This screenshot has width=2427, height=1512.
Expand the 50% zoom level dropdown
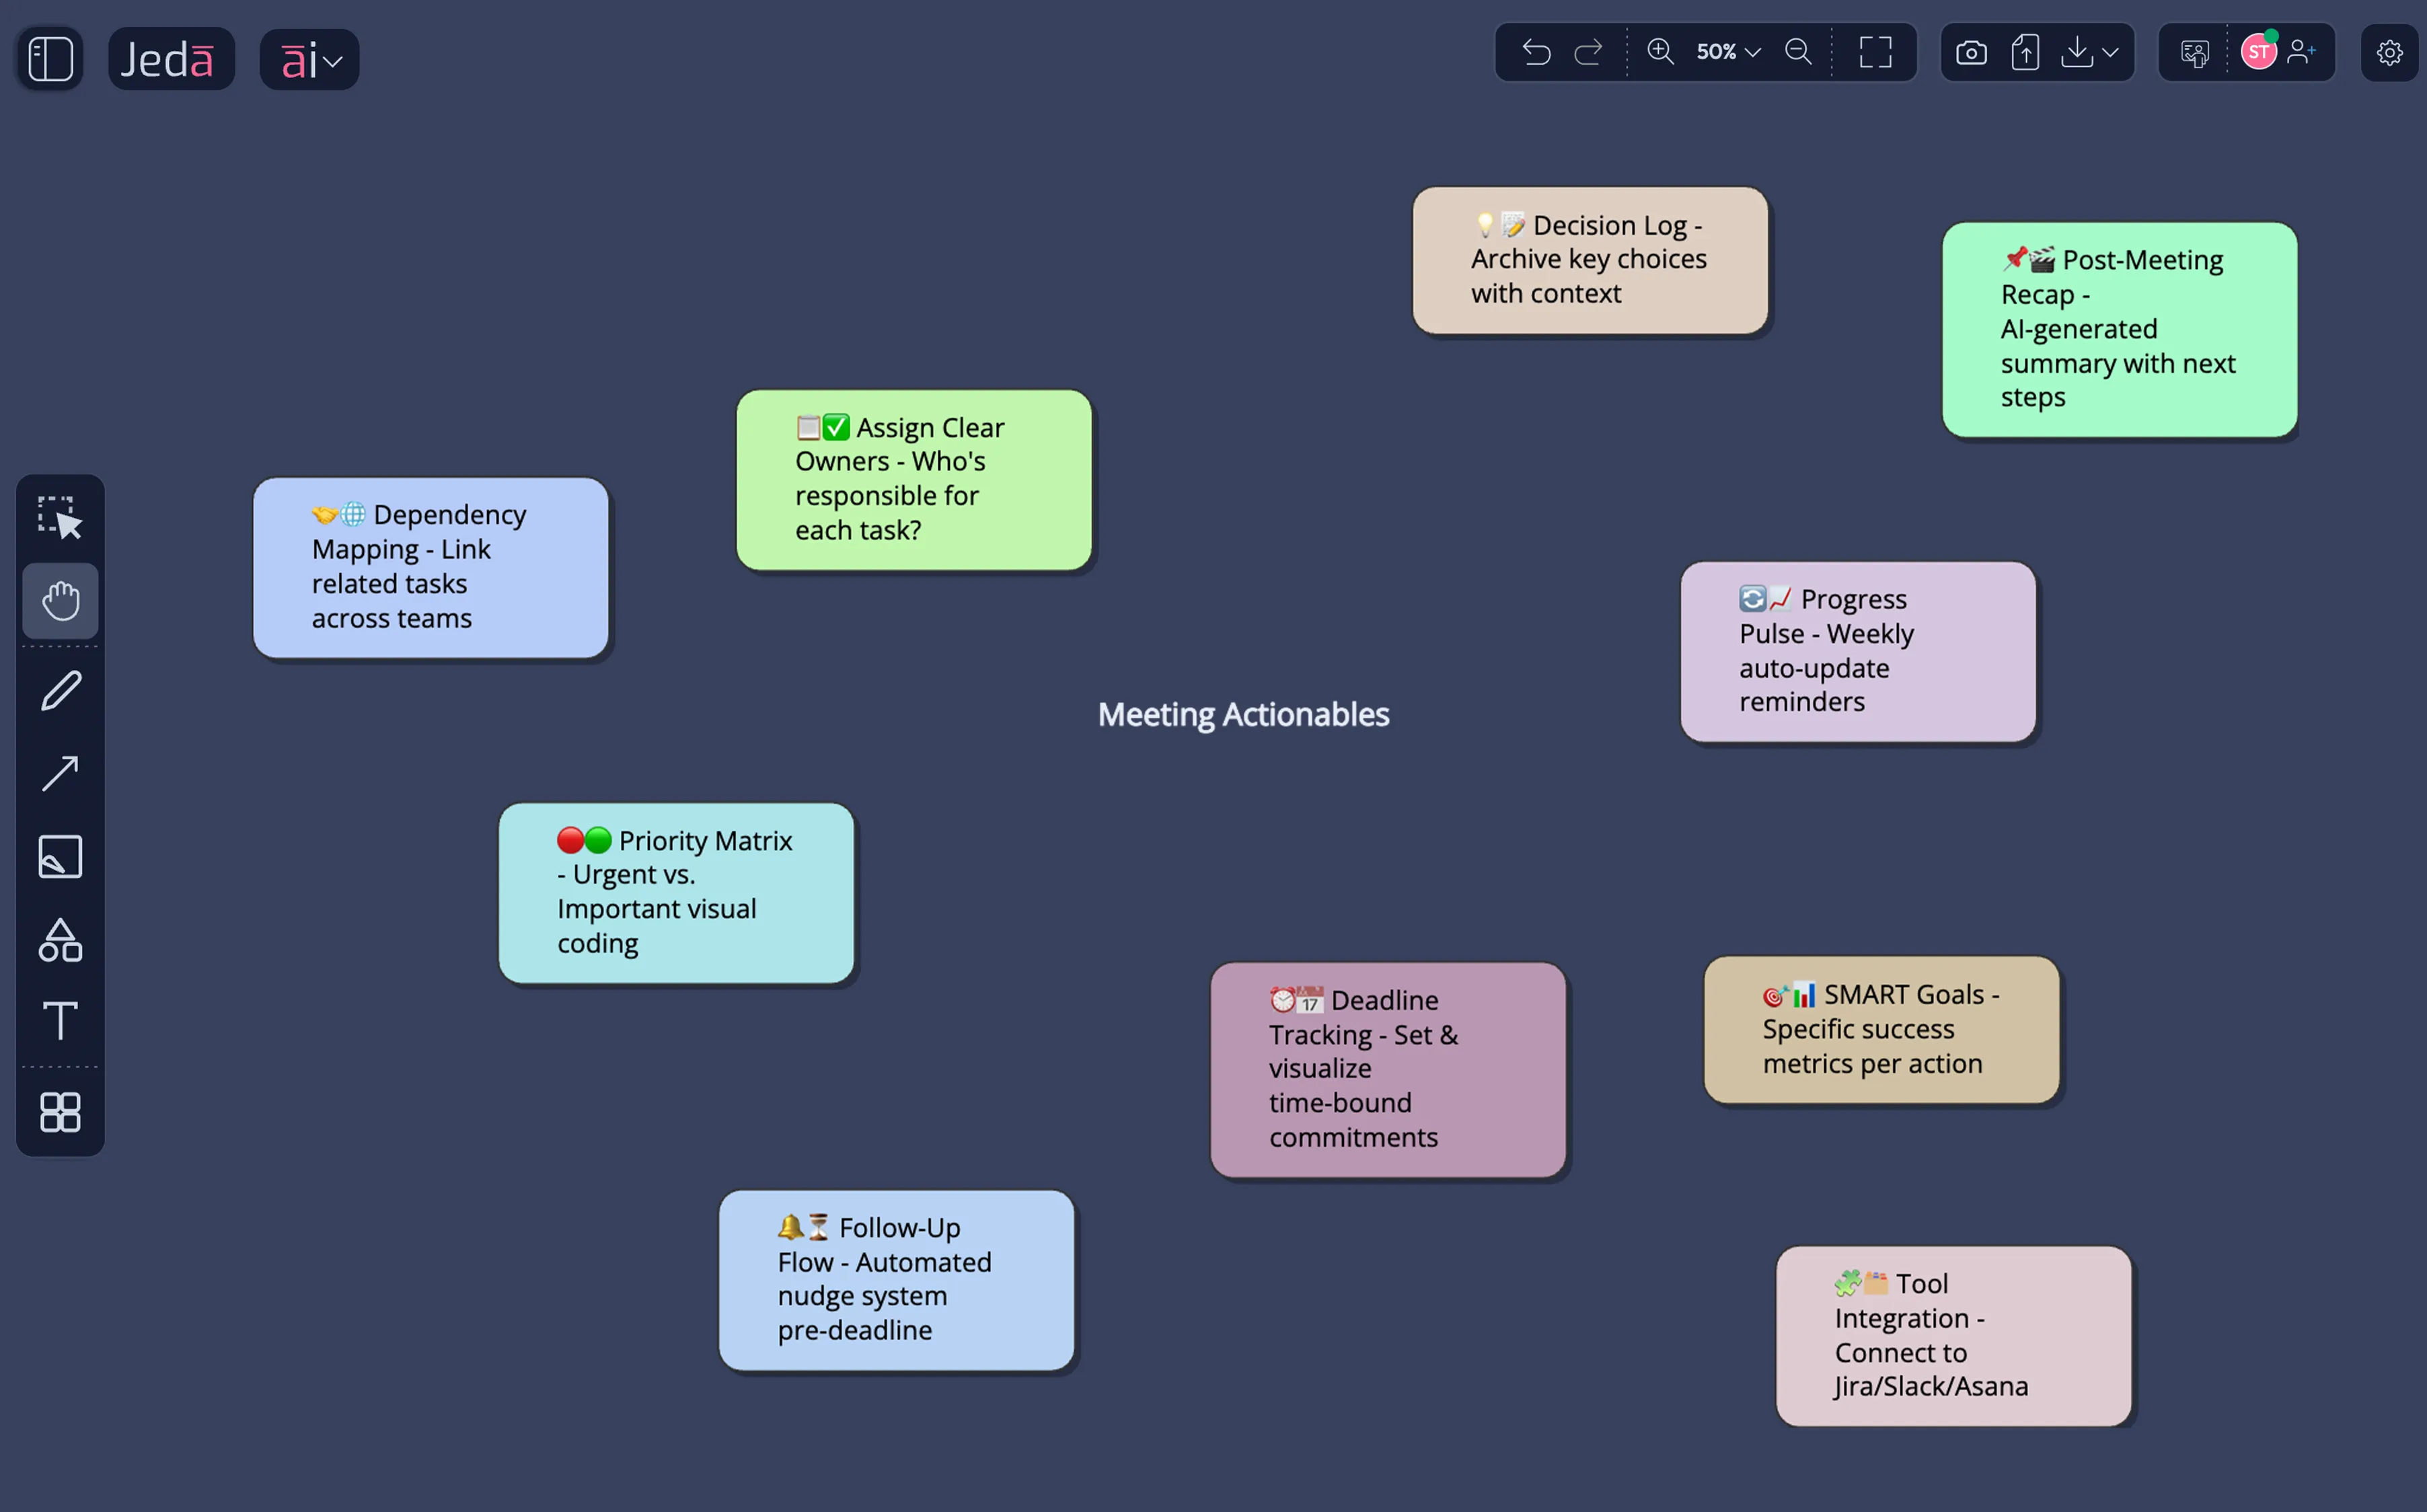coord(1728,52)
